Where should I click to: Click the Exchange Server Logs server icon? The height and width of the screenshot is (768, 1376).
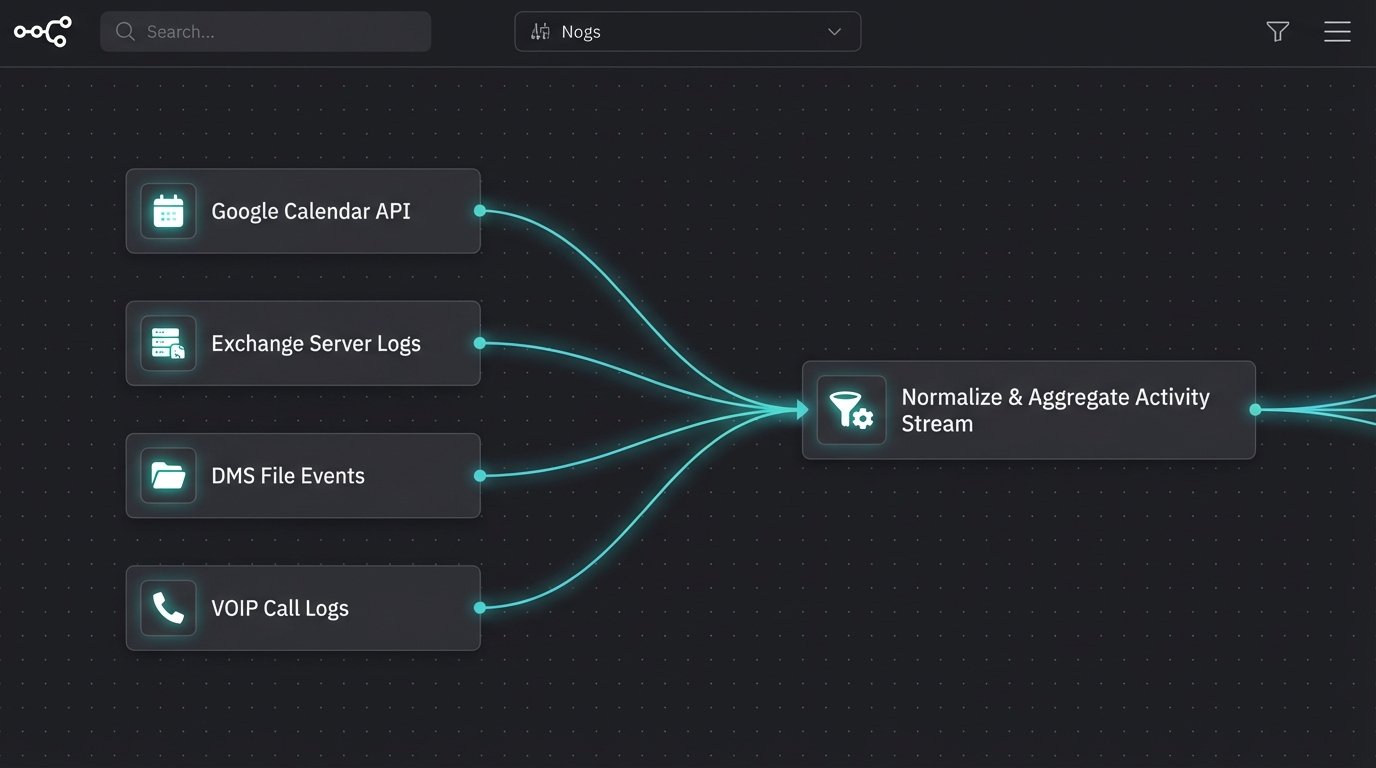[168, 343]
